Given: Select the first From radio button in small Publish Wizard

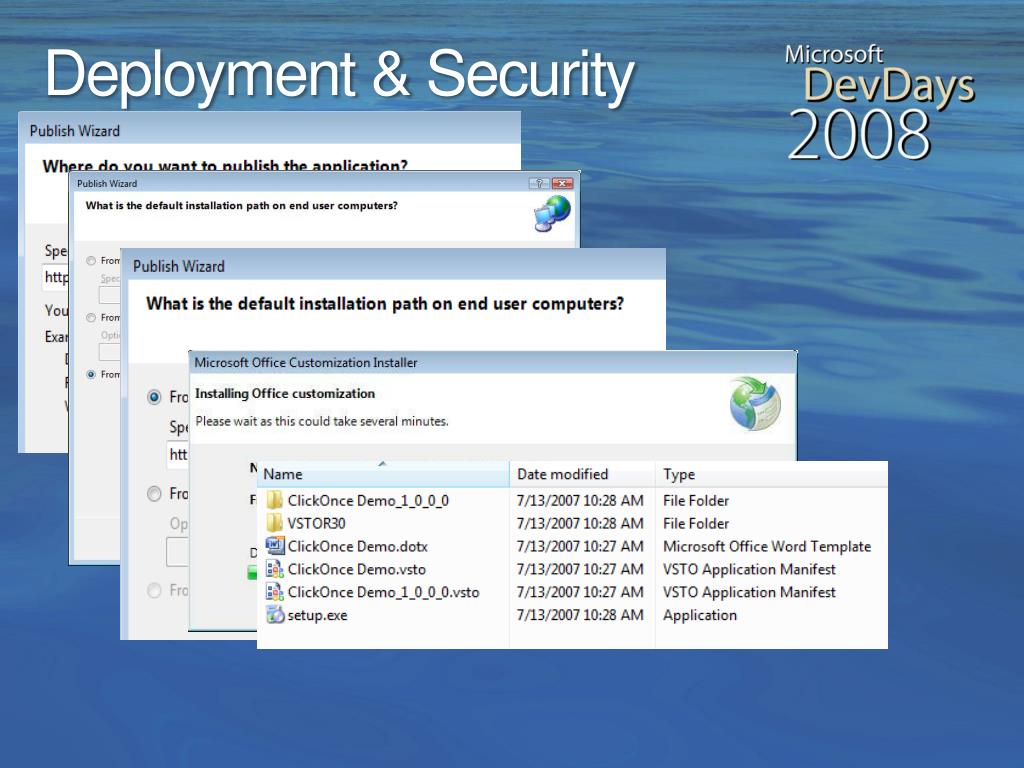Looking at the screenshot, I should pos(91,261).
